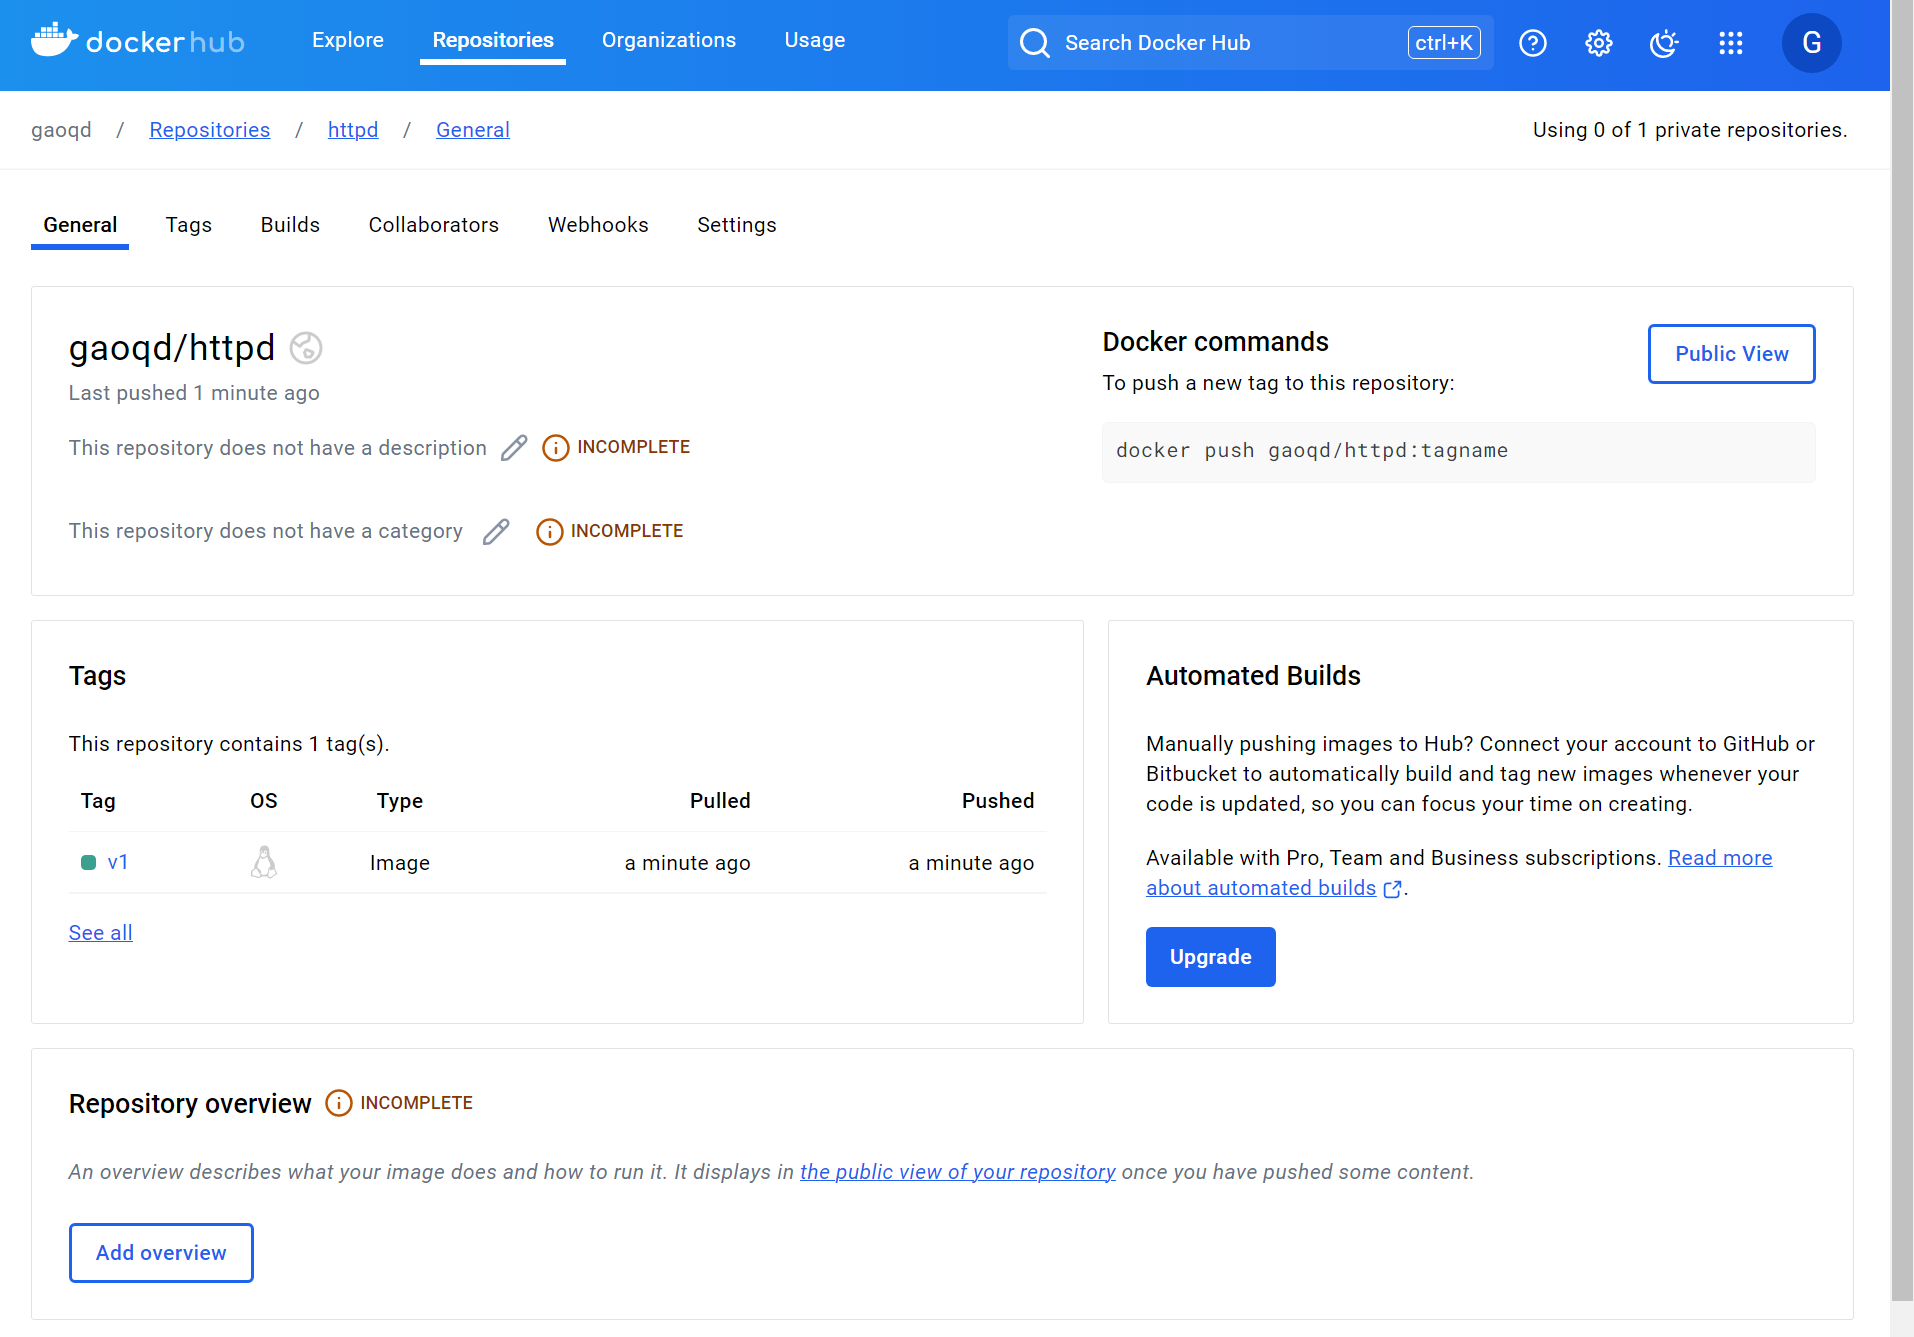Screen dimensions: 1914x1337
Task: Click the Pulled column header
Action: pyautogui.click(x=720, y=801)
